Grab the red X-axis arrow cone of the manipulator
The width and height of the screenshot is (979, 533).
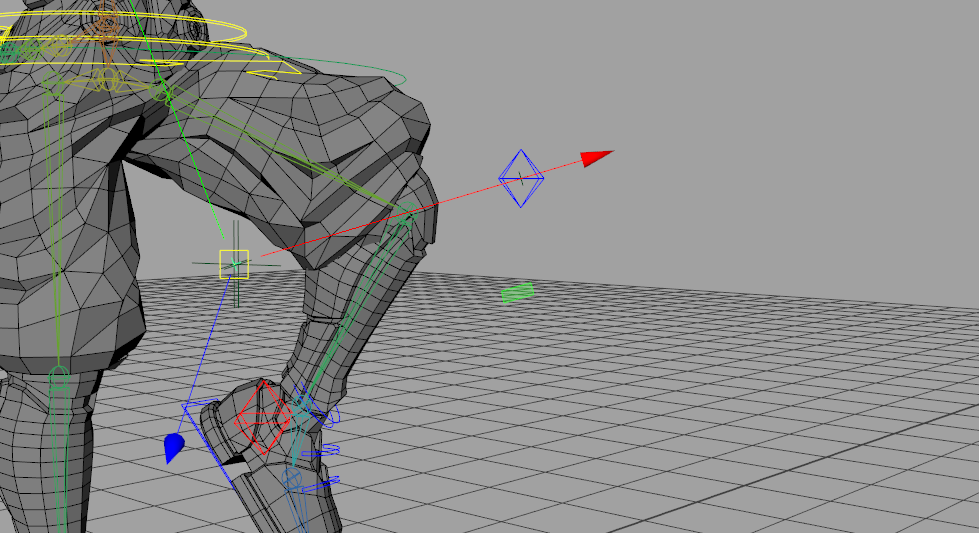pyautogui.click(x=598, y=158)
